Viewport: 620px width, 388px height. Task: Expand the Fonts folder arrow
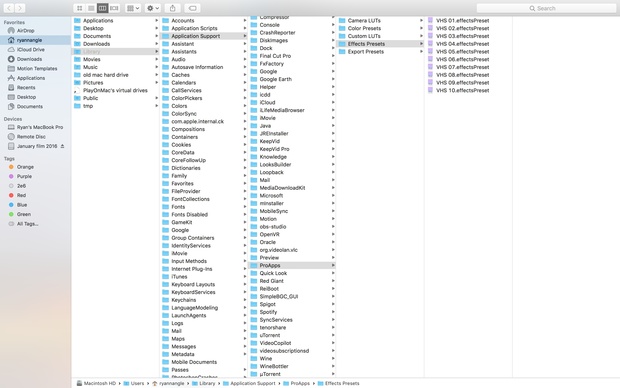click(245, 207)
